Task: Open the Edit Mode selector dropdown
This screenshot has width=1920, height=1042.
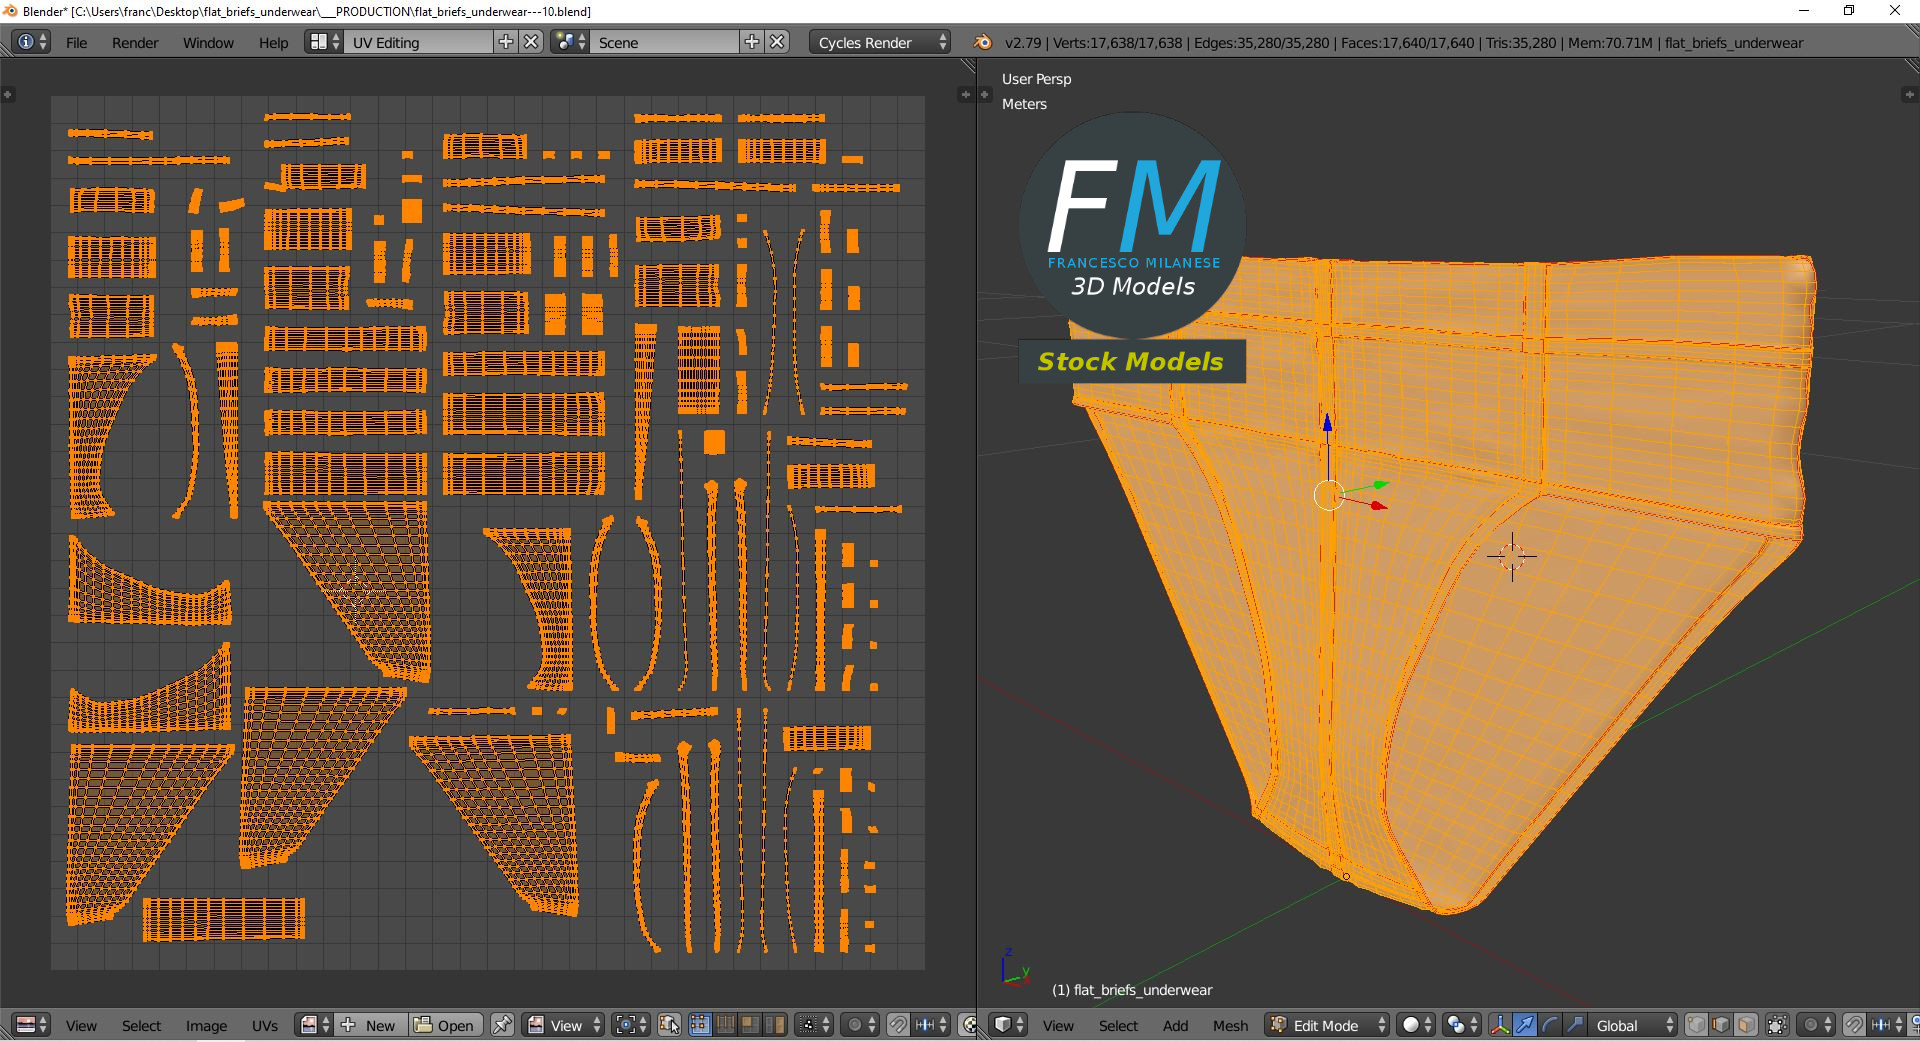Action: click(x=1328, y=1025)
